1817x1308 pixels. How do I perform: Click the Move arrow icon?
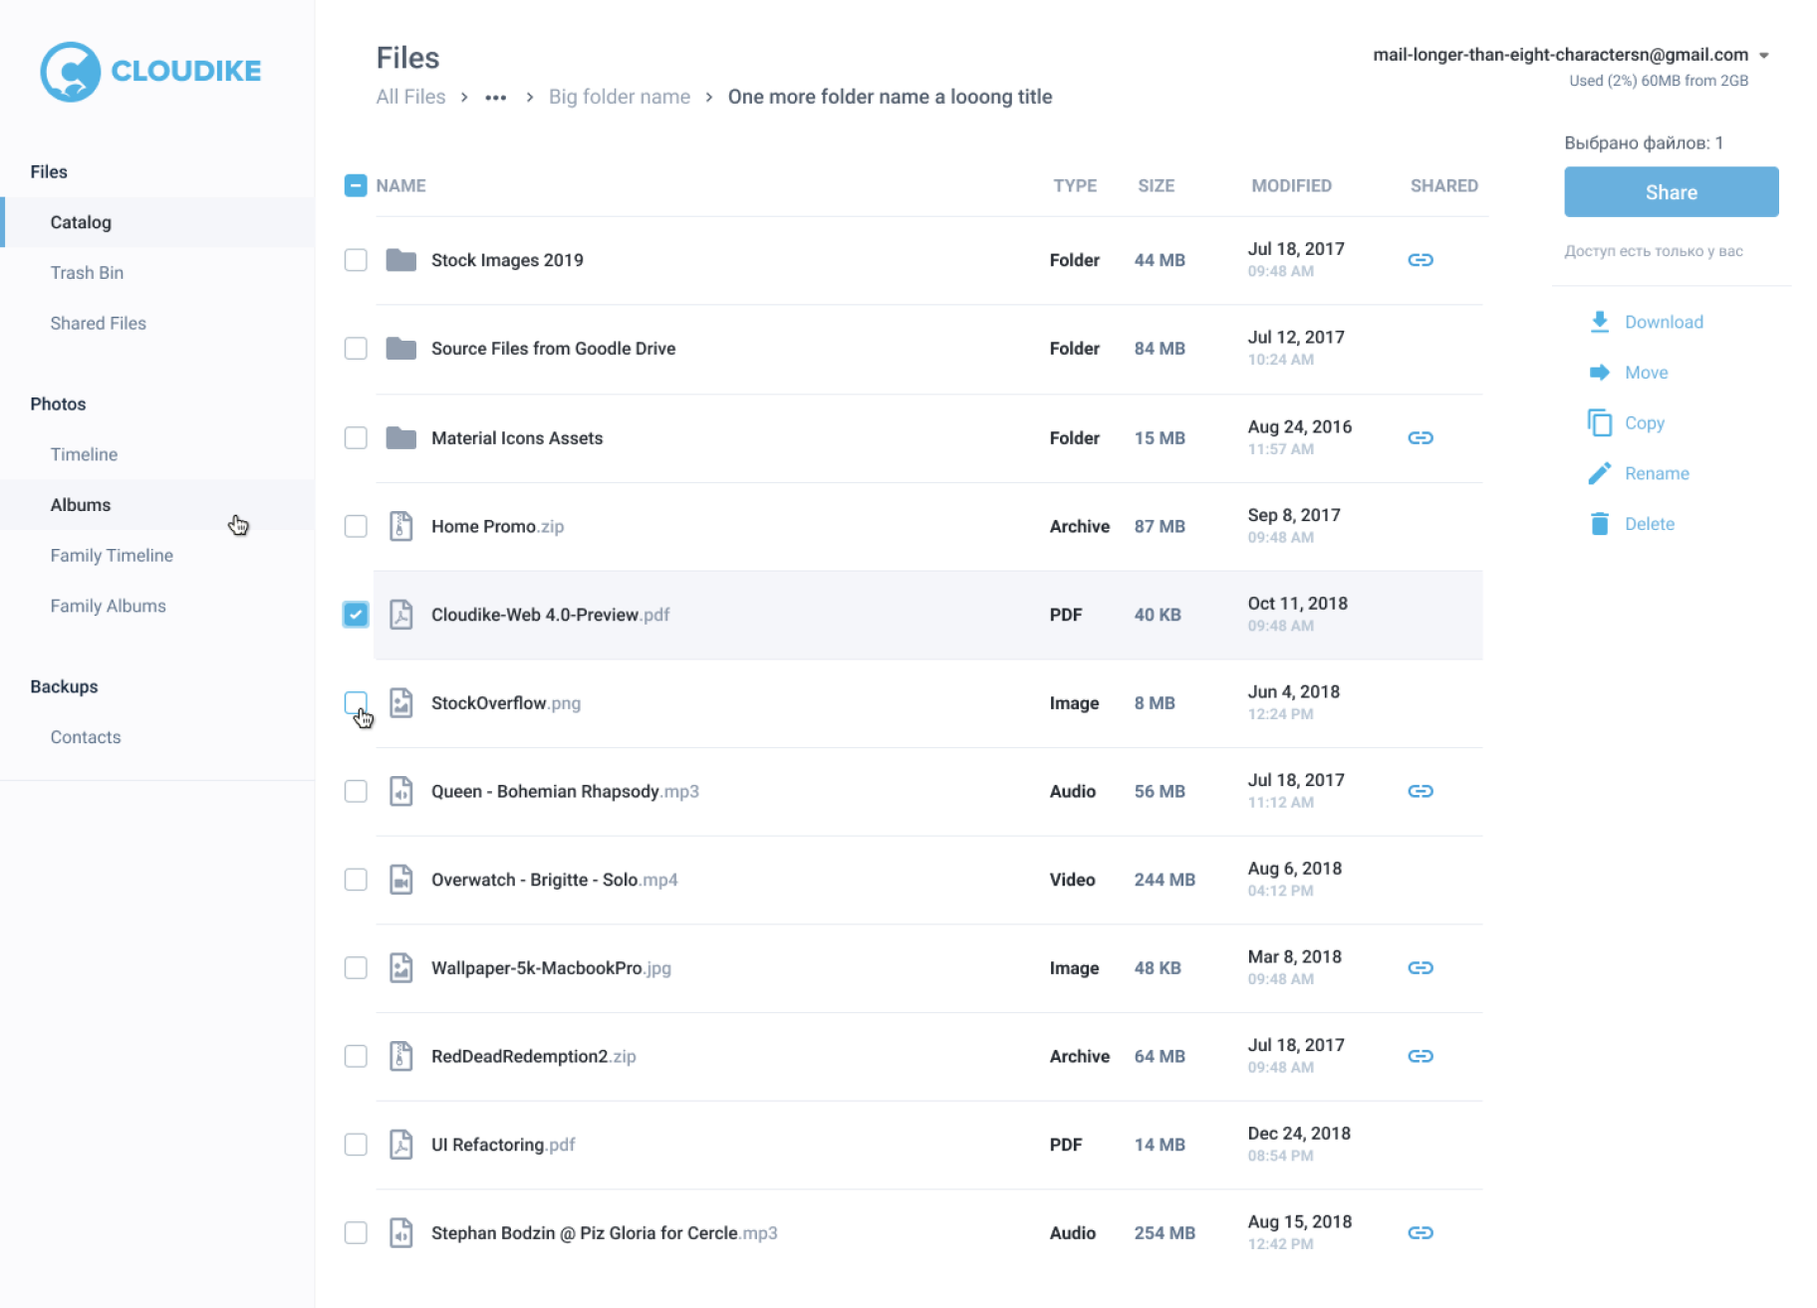[1599, 373]
